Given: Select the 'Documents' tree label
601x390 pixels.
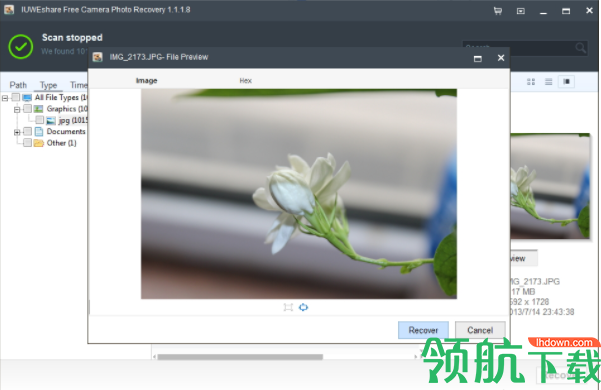Looking at the screenshot, I should pos(66,131).
